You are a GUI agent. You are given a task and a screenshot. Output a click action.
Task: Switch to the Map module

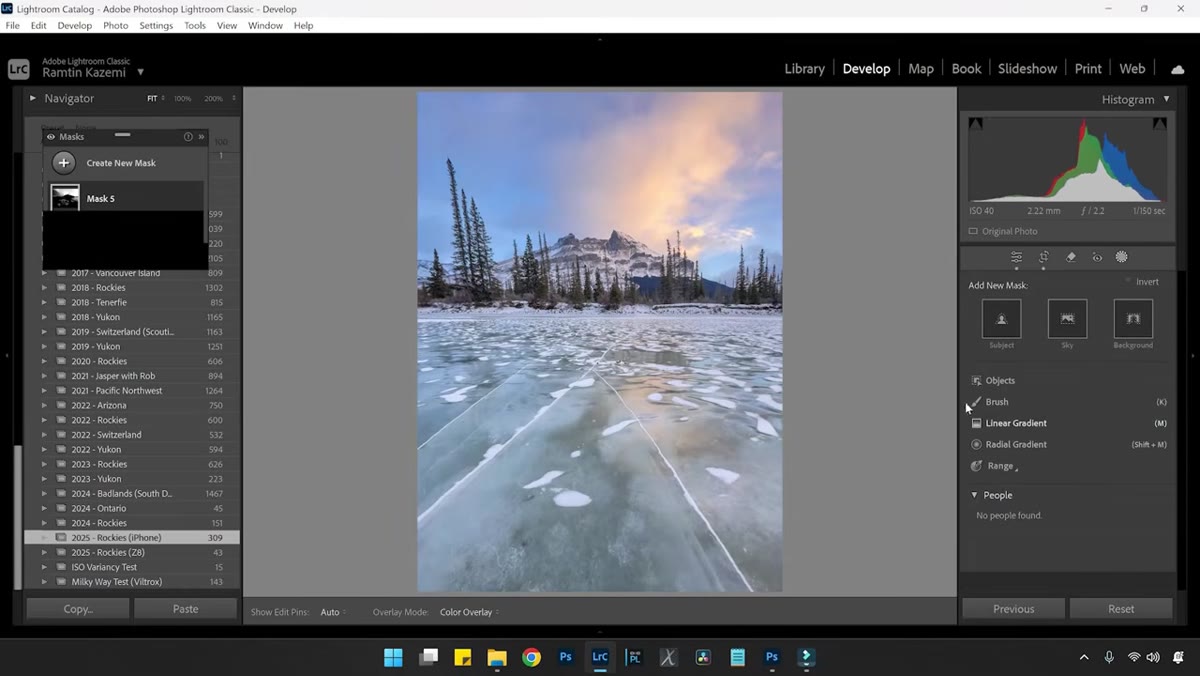[x=921, y=69]
